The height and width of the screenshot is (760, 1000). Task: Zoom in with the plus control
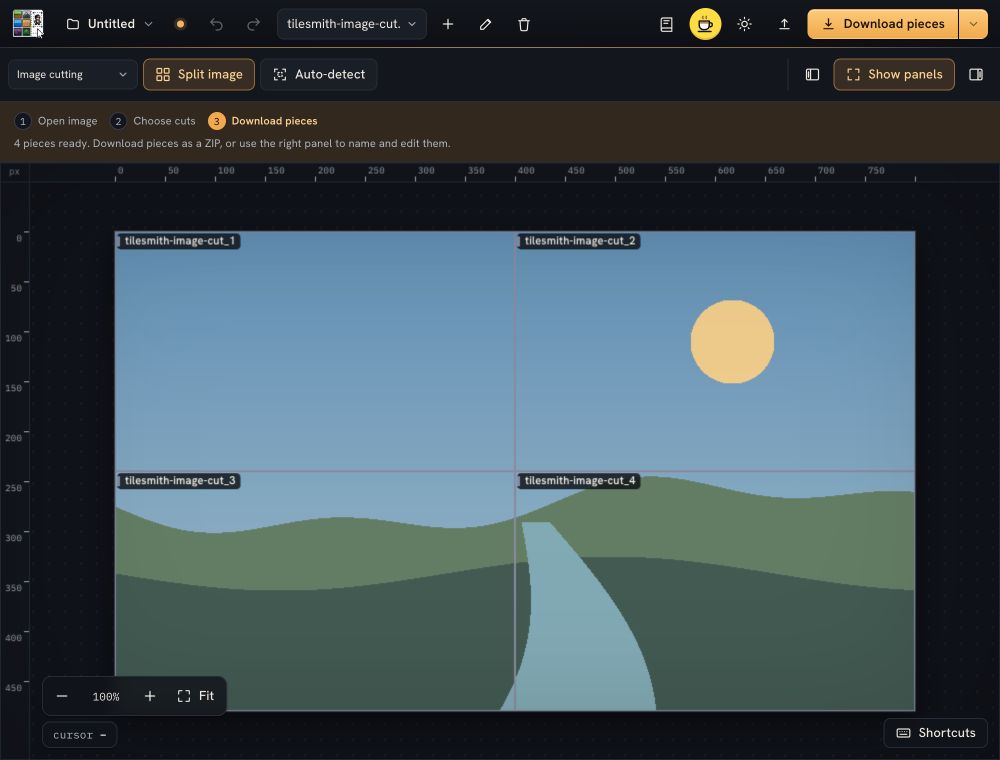pyautogui.click(x=150, y=696)
